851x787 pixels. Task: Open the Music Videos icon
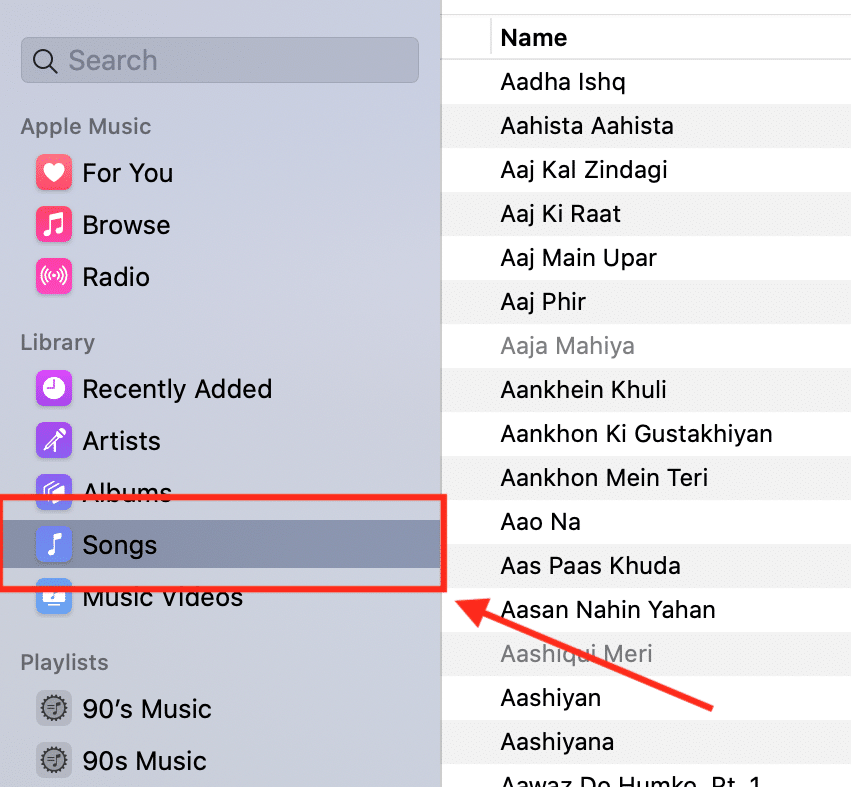click(53, 598)
